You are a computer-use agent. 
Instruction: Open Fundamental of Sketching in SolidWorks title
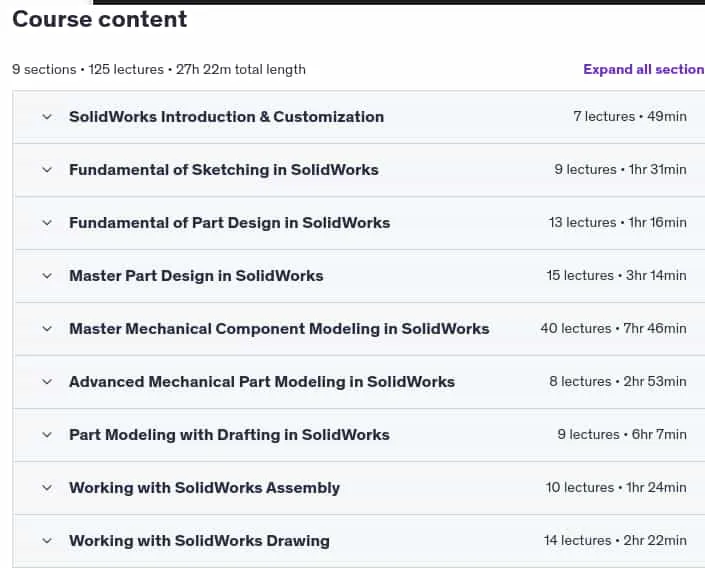click(224, 170)
